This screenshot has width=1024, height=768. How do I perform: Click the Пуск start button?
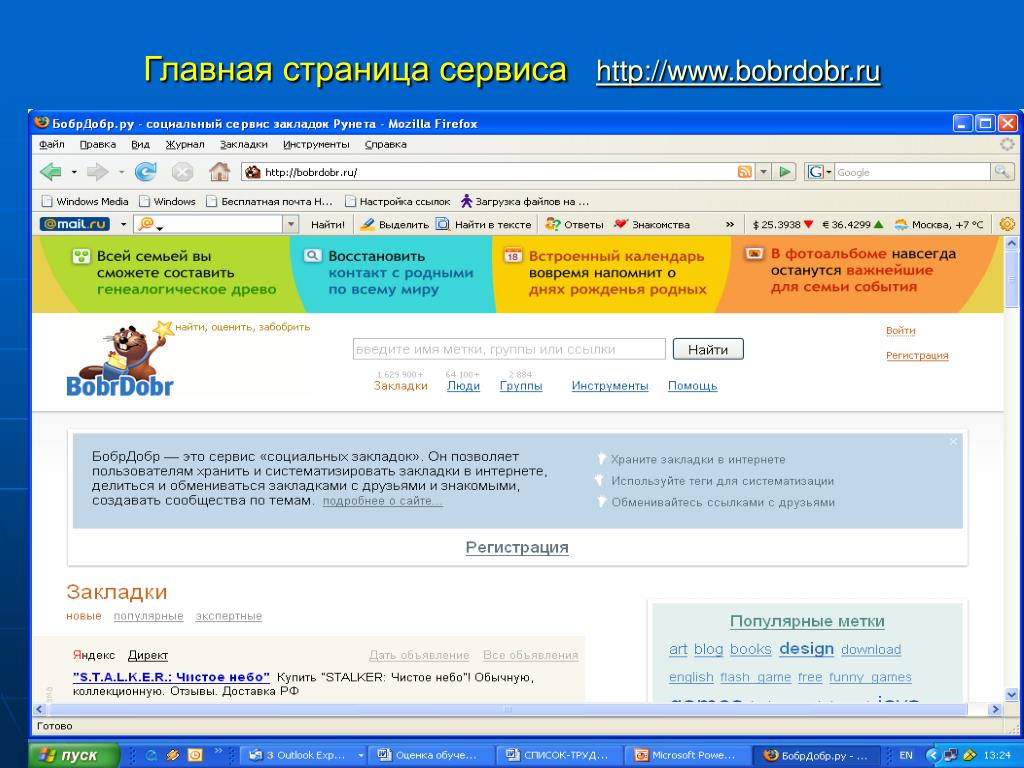(x=74, y=755)
